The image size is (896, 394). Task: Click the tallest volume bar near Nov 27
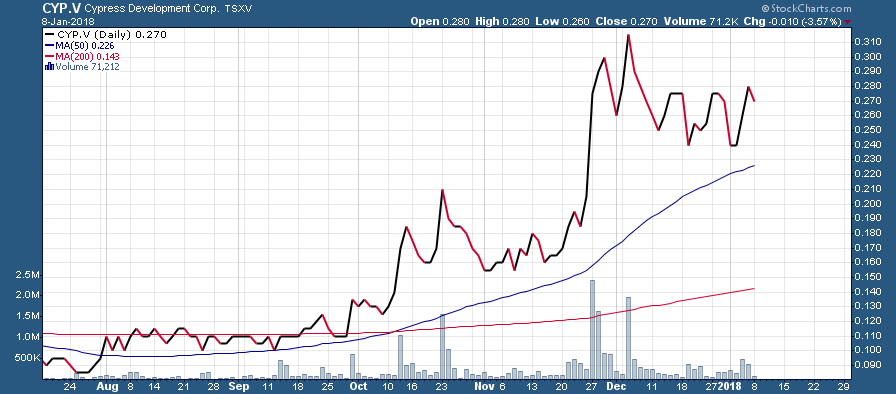593,329
